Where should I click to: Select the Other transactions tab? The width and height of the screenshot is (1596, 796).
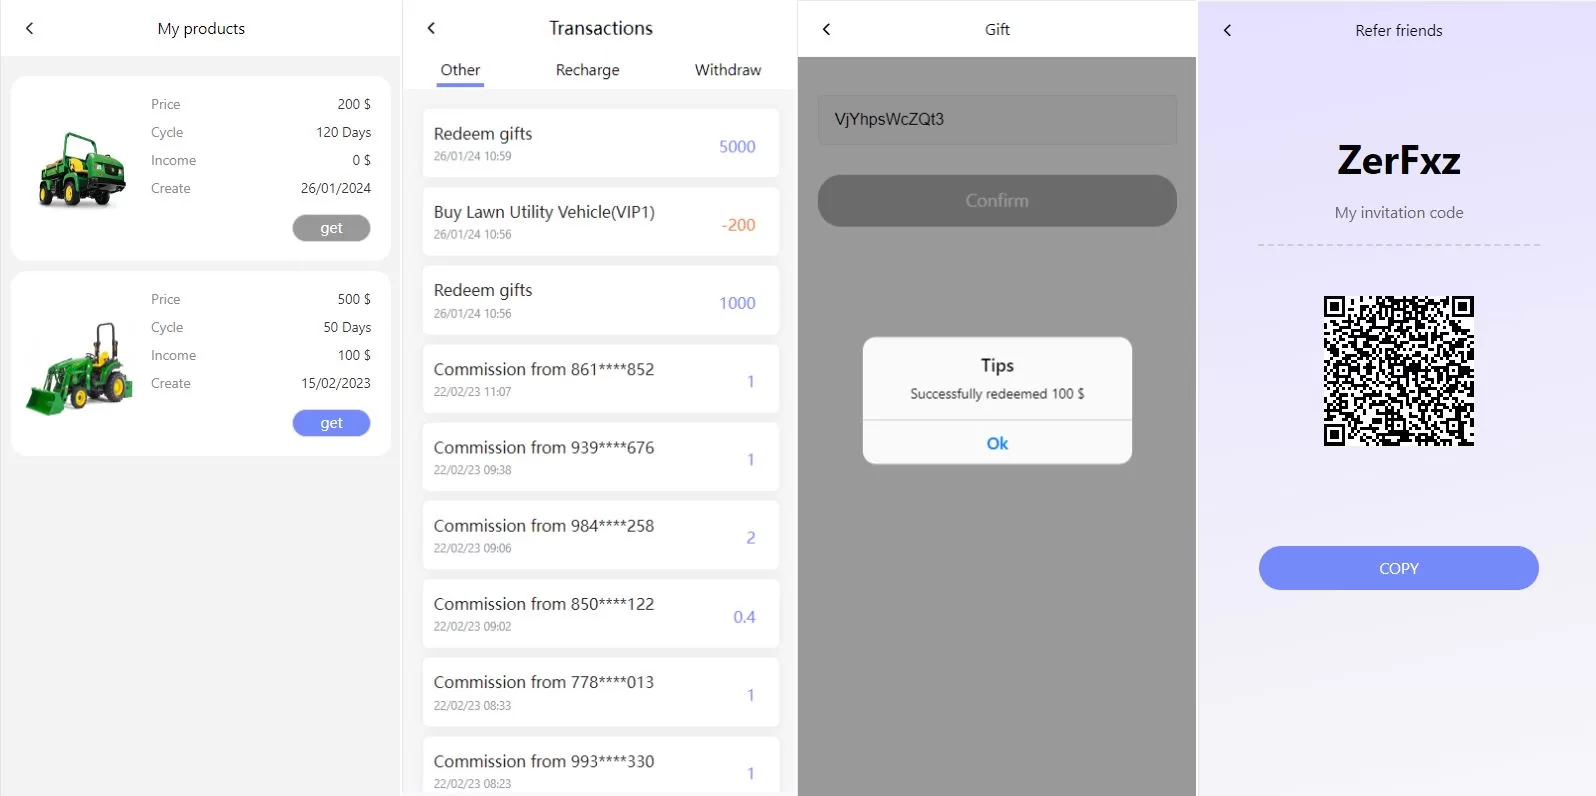pos(460,70)
